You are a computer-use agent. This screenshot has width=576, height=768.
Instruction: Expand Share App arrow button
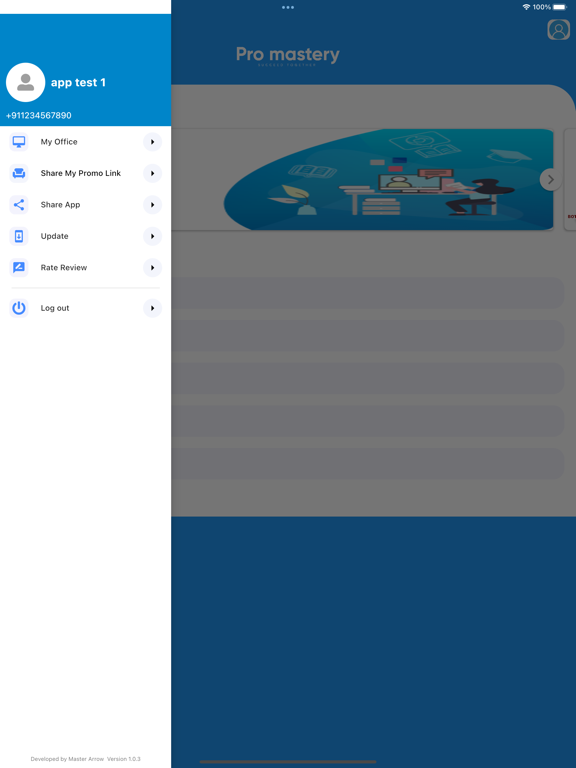tap(152, 205)
